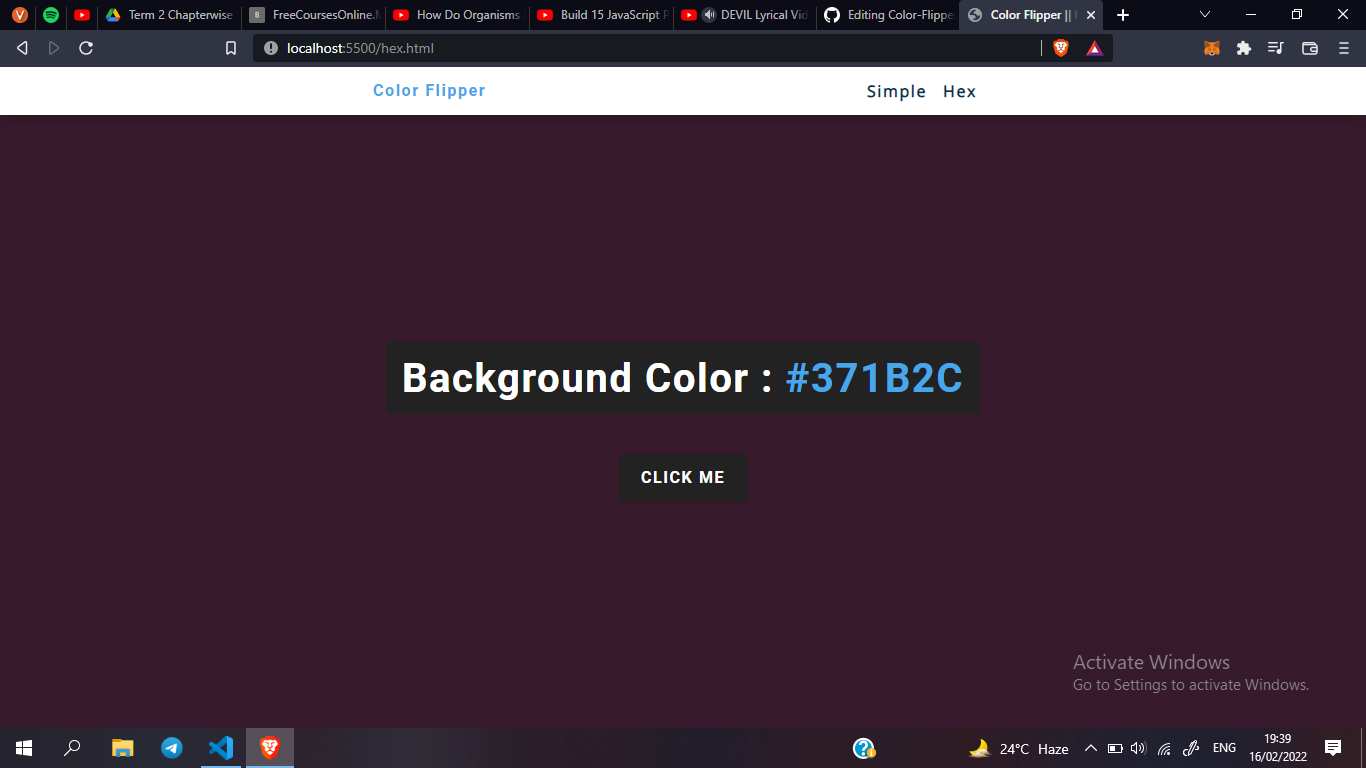1366x768 pixels.
Task: Reload the current page
Action: coord(86,48)
